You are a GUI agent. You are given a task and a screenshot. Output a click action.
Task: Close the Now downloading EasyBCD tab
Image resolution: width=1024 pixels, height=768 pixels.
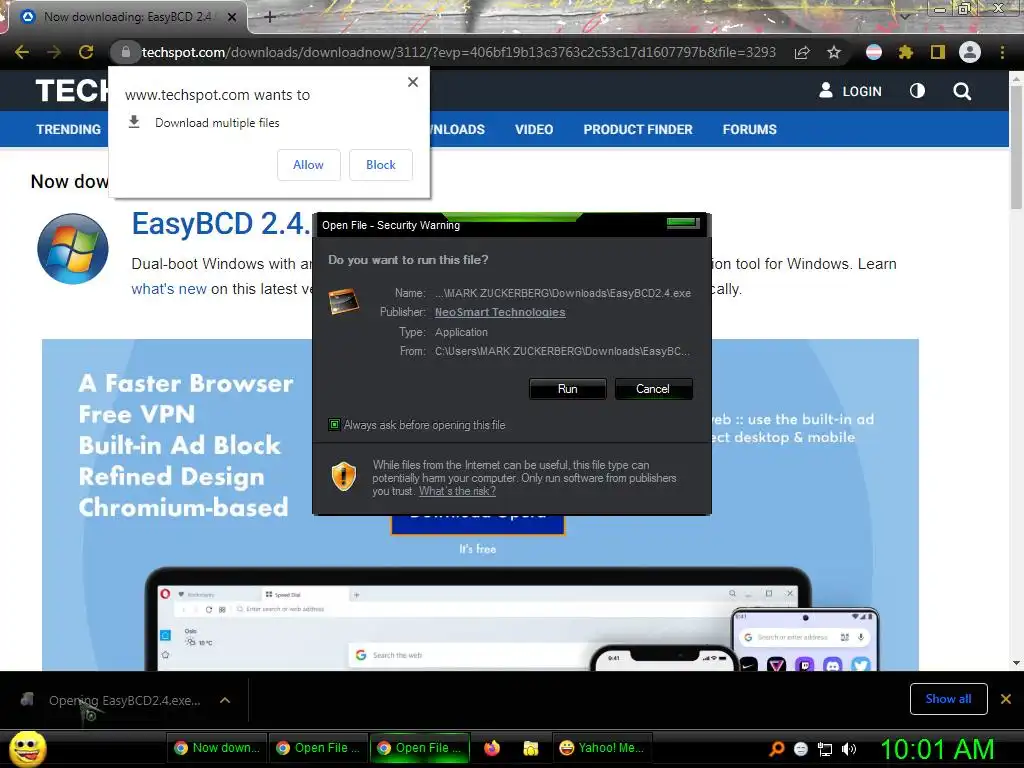click(x=231, y=18)
